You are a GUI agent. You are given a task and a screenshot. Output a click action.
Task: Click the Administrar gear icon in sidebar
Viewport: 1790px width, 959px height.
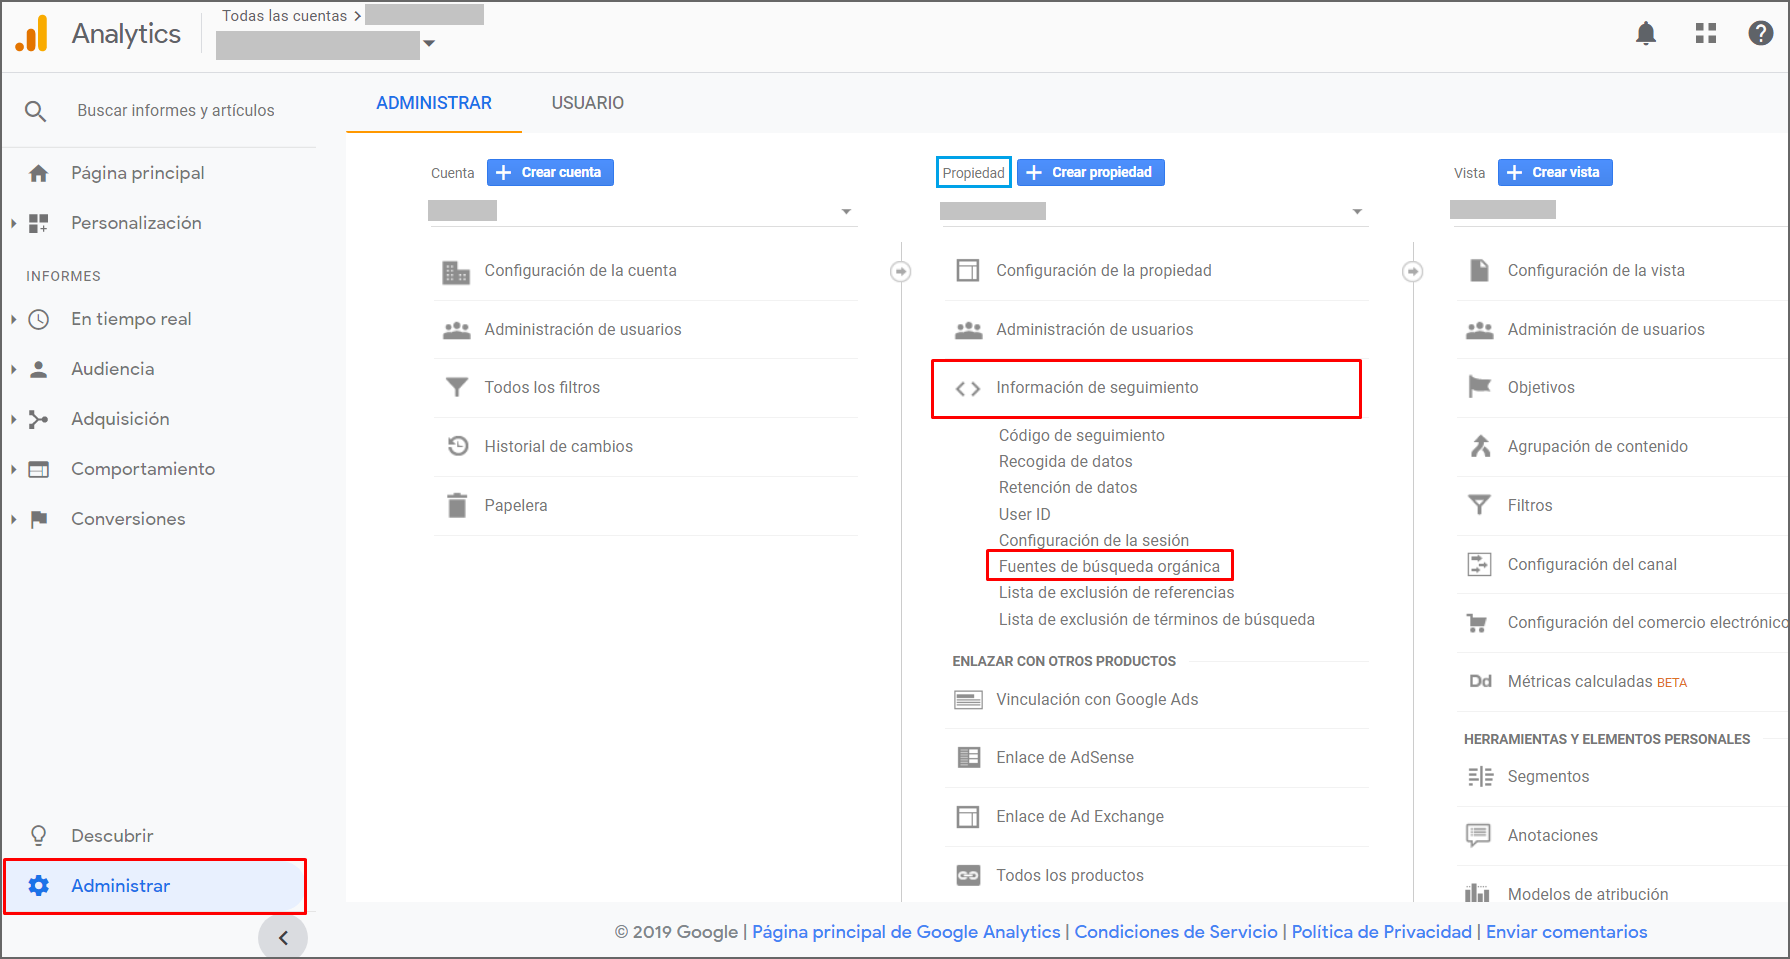coord(39,886)
